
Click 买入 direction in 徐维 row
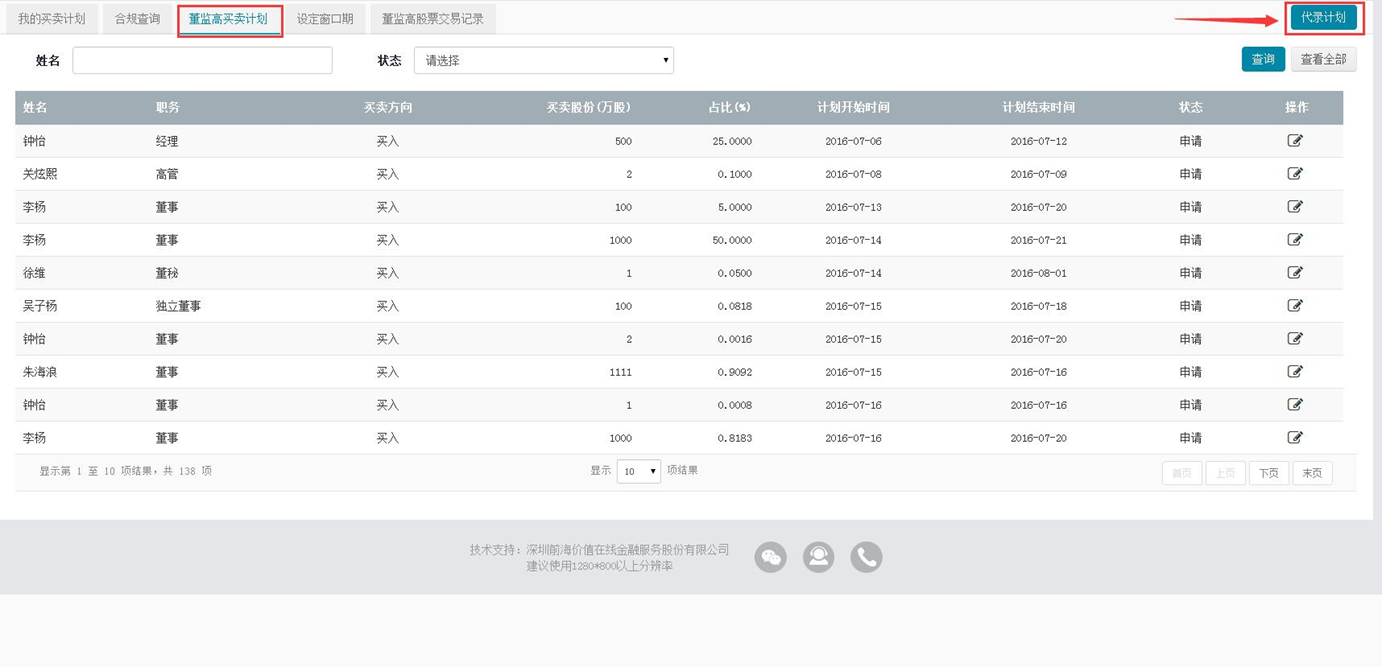pos(388,273)
